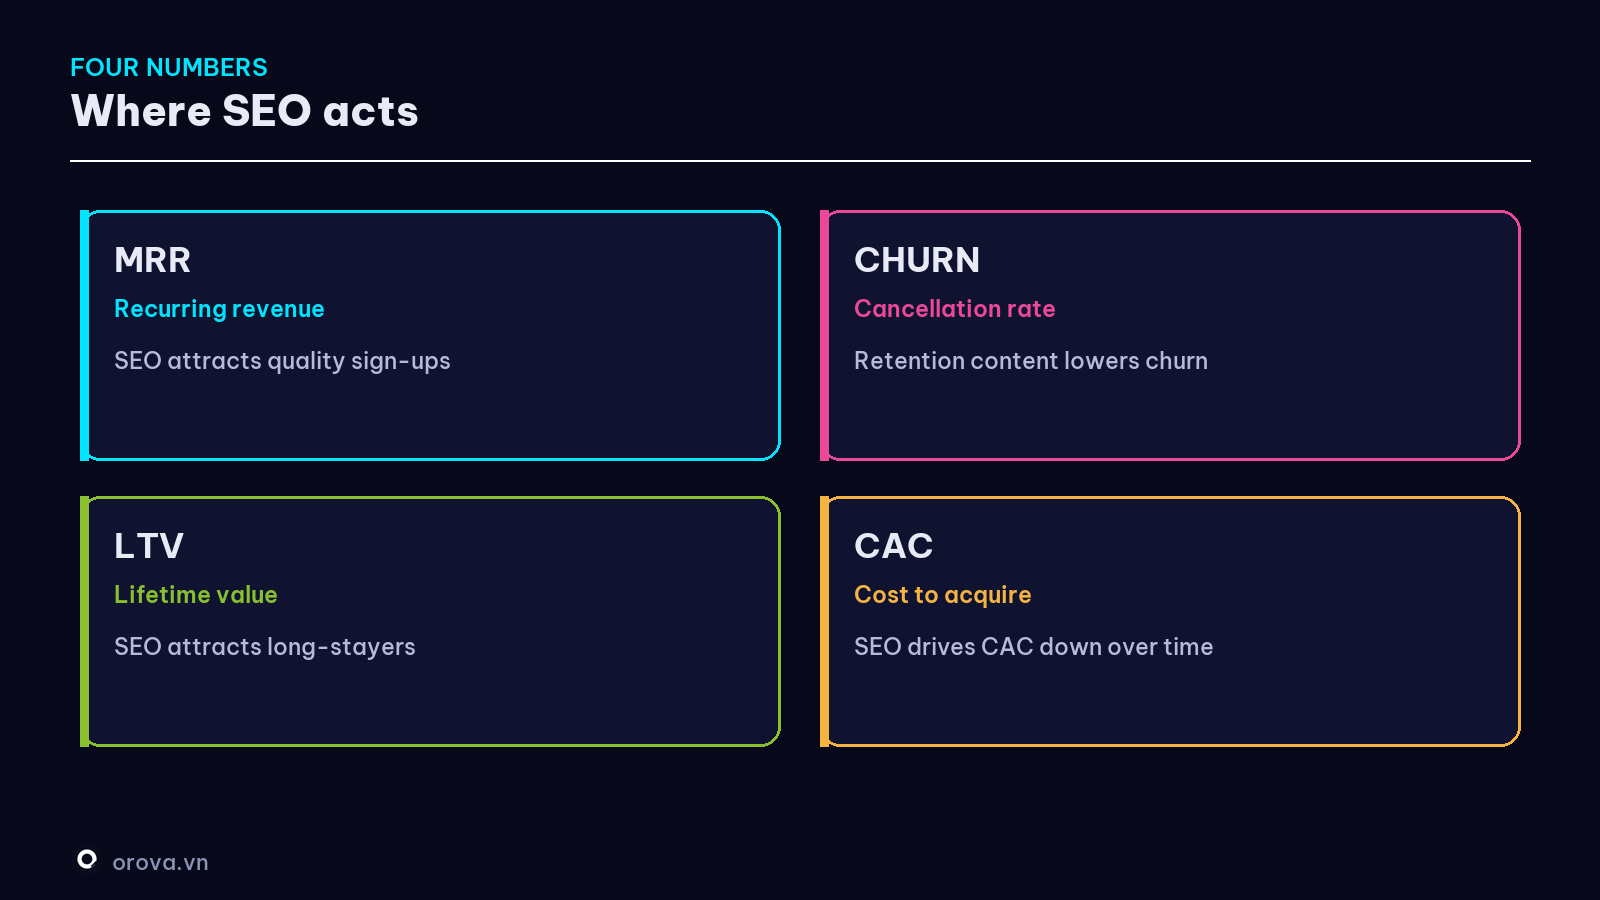Select the MRR card heading
Screen dimensions: 1600x900
152,260
